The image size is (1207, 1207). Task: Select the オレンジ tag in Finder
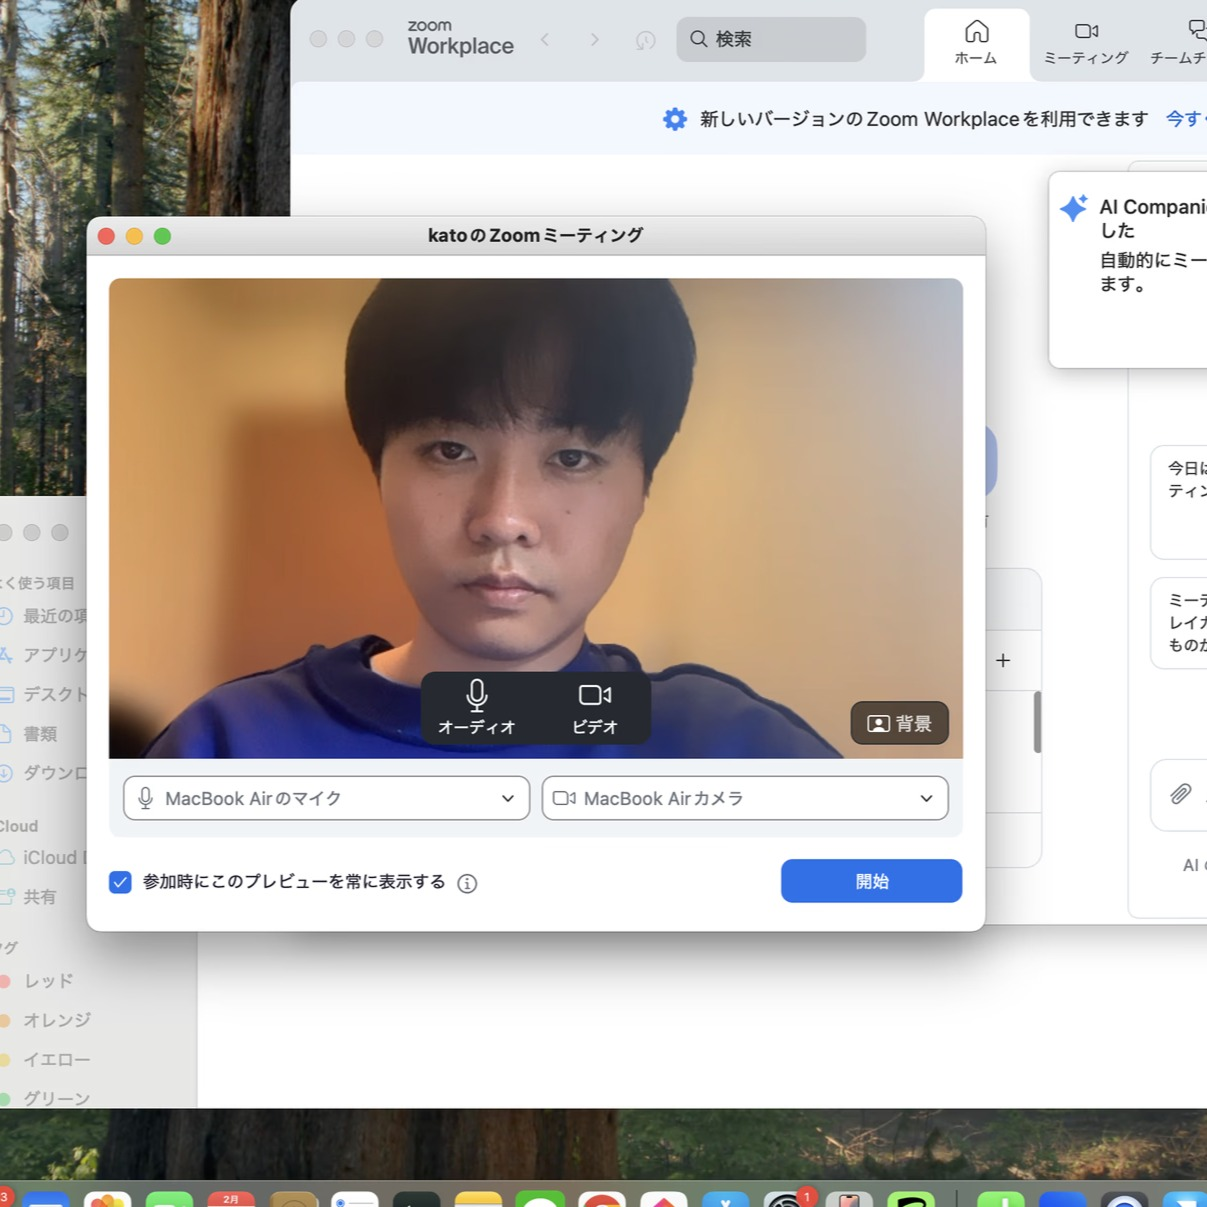(46, 1020)
